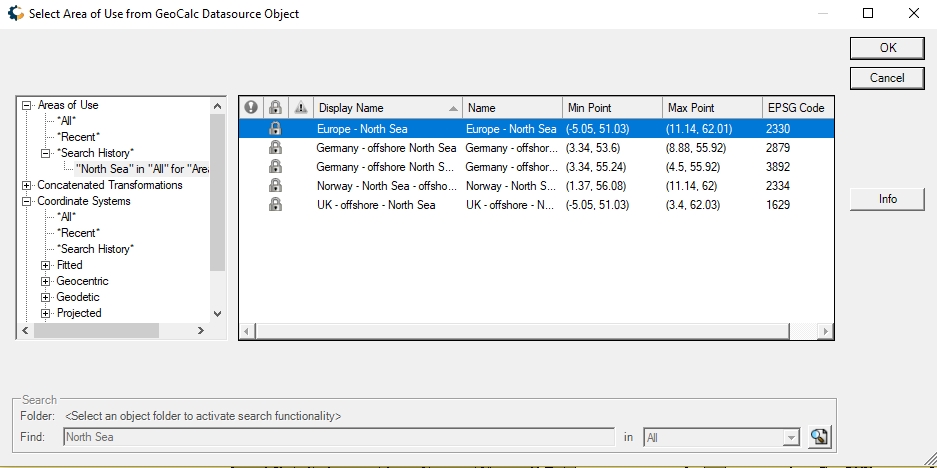Image resolution: width=937 pixels, height=468 pixels.
Task: Expand the Geodetic node
Action: (x=45, y=298)
